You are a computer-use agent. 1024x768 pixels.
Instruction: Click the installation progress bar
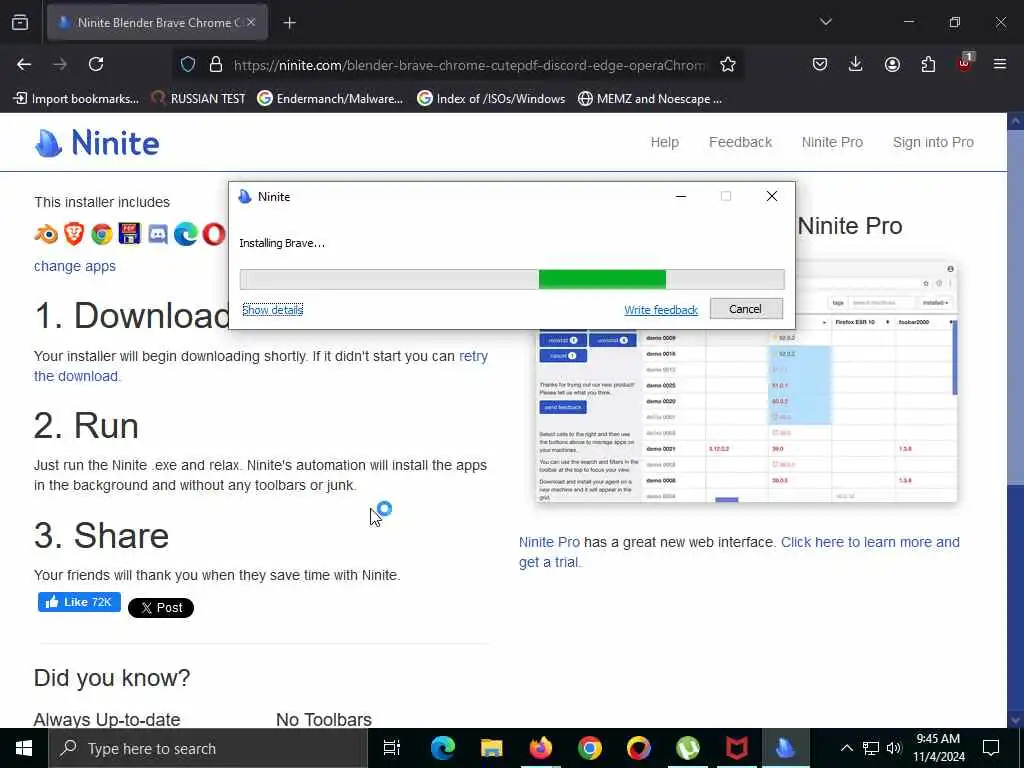(x=512, y=279)
